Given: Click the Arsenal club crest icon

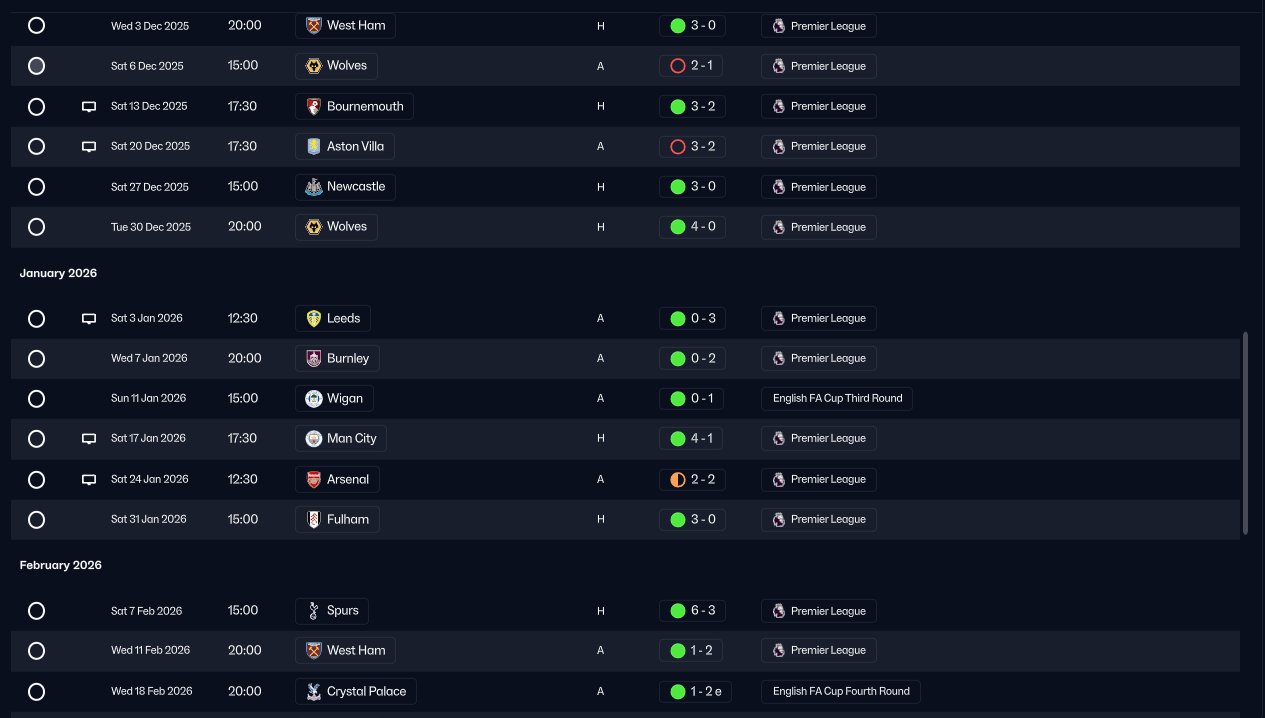Looking at the screenshot, I should point(314,479).
